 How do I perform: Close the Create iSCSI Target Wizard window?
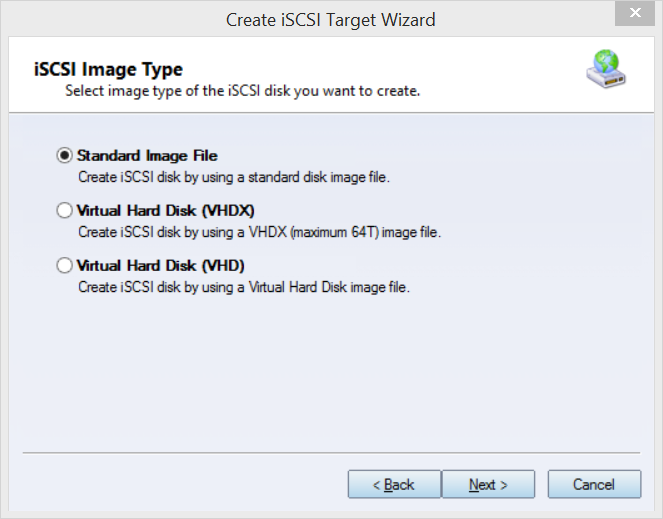point(635,13)
